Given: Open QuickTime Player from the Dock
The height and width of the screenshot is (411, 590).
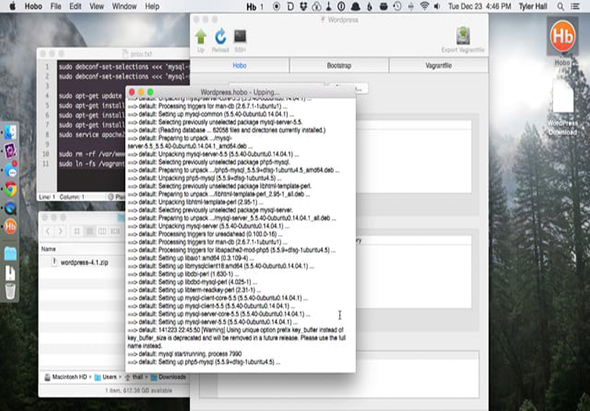Looking at the screenshot, I should [10, 208].
